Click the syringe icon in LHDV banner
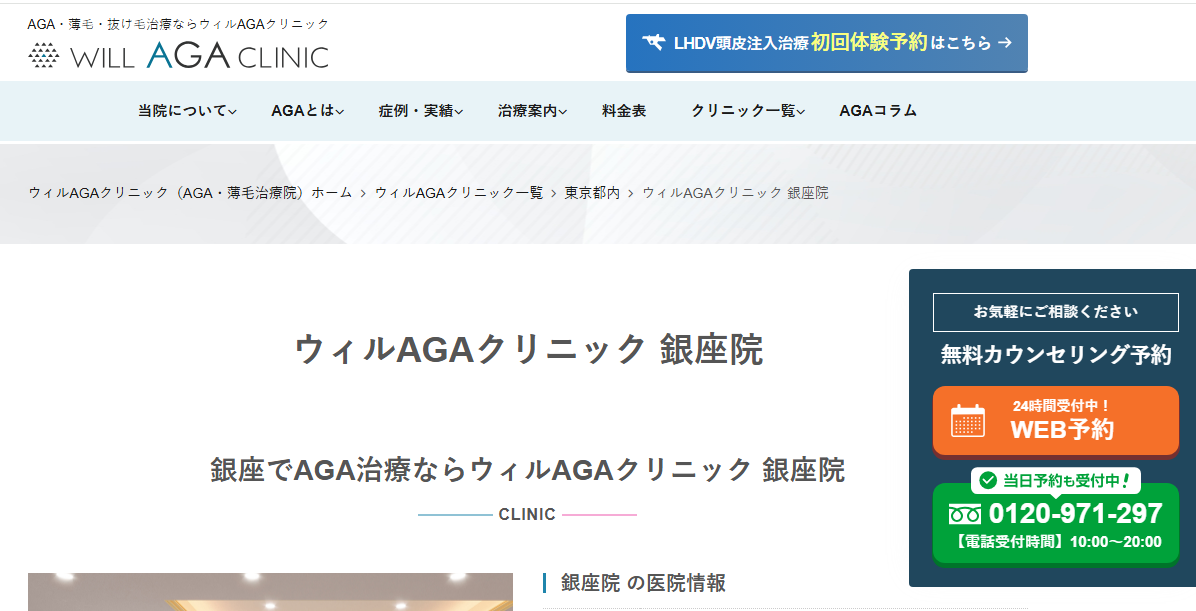 (x=654, y=43)
